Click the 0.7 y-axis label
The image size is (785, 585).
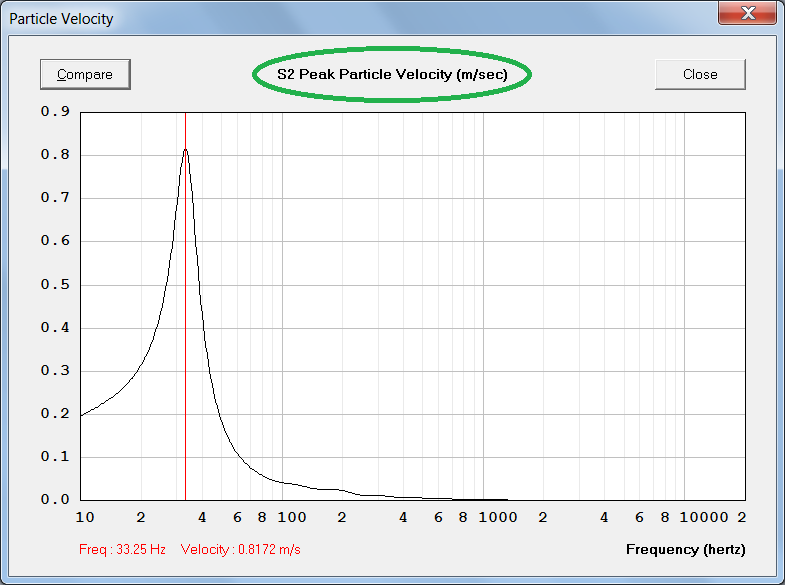pyautogui.click(x=55, y=197)
